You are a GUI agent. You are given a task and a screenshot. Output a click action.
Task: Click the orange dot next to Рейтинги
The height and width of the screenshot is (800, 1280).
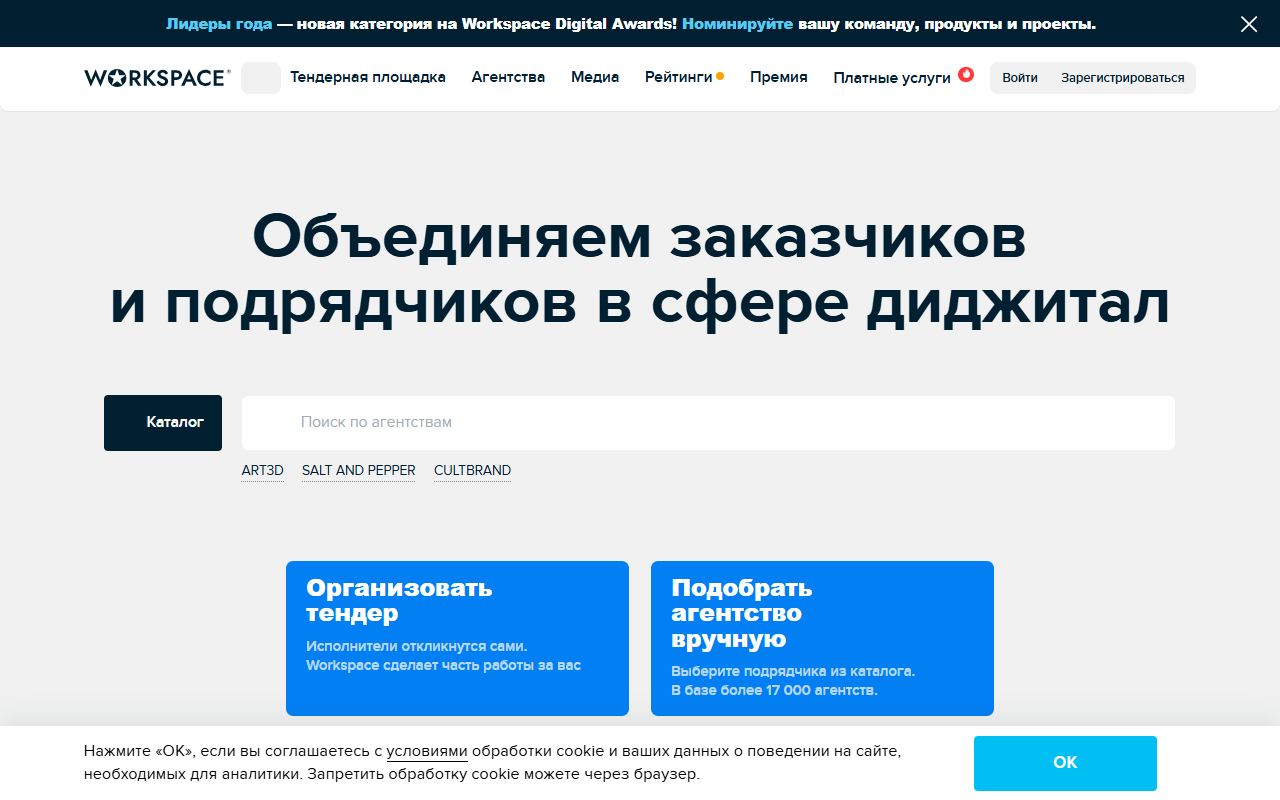pyautogui.click(x=720, y=76)
